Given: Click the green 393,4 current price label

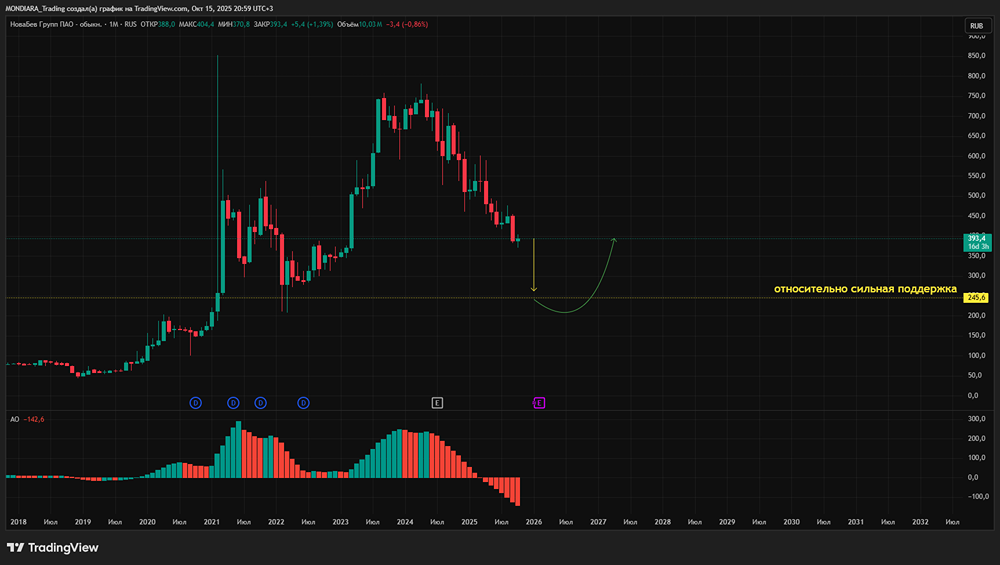Looking at the screenshot, I should (977, 242).
